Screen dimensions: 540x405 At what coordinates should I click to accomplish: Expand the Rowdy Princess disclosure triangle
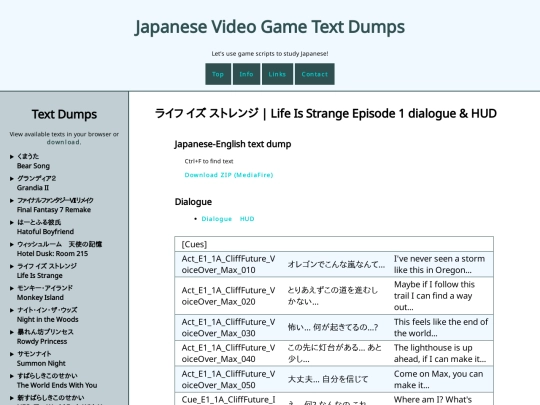(x=12, y=332)
